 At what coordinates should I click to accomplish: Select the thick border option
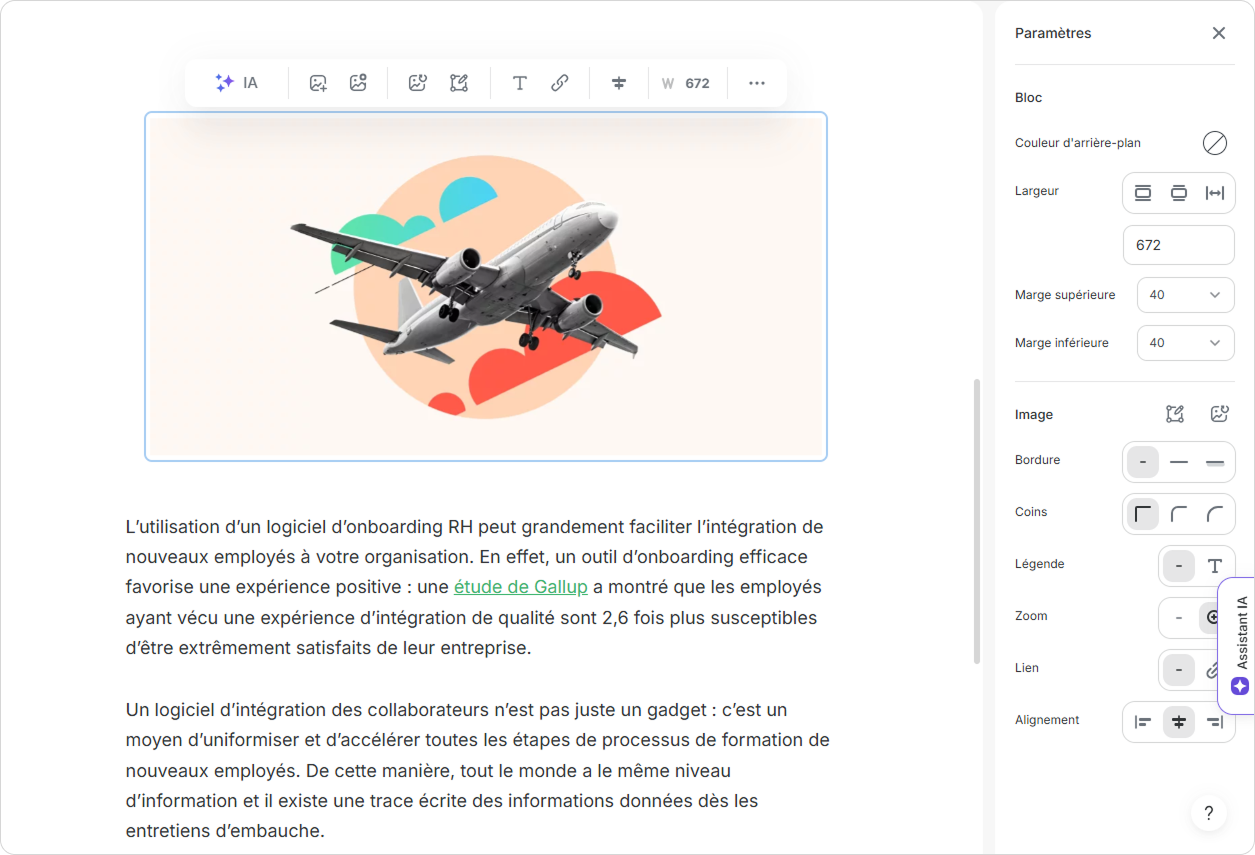click(x=1215, y=462)
